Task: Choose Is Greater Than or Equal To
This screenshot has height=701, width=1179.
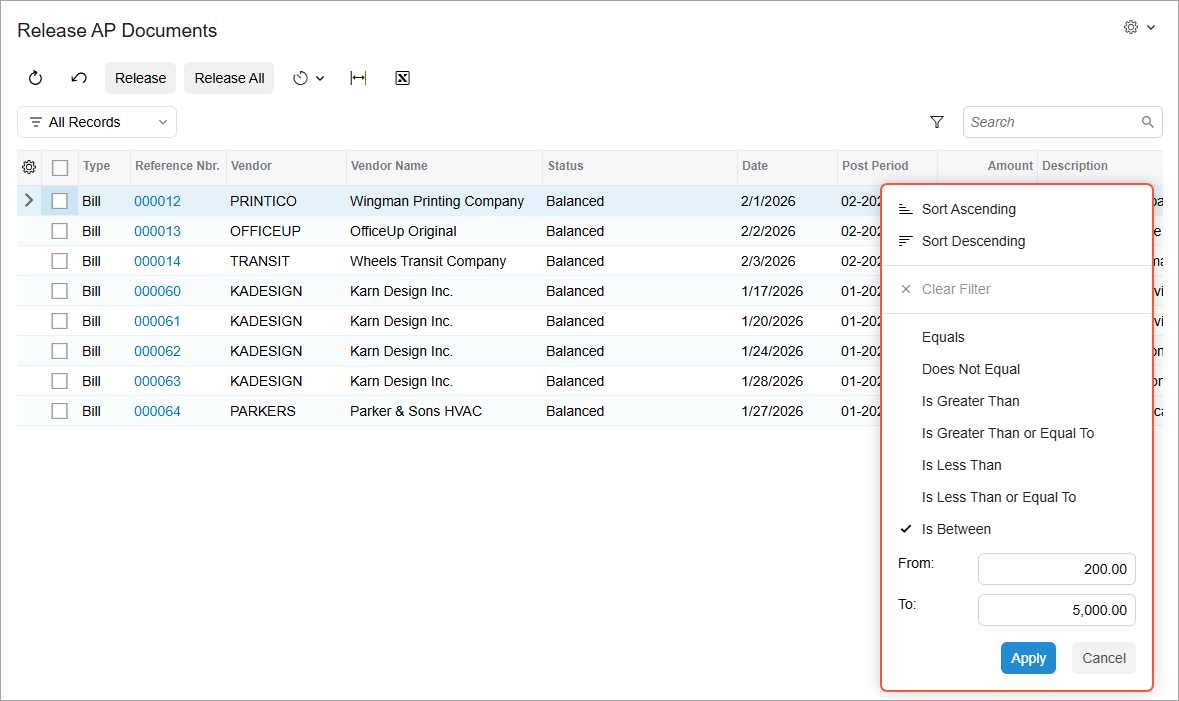Action: [x=1008, y=433]
